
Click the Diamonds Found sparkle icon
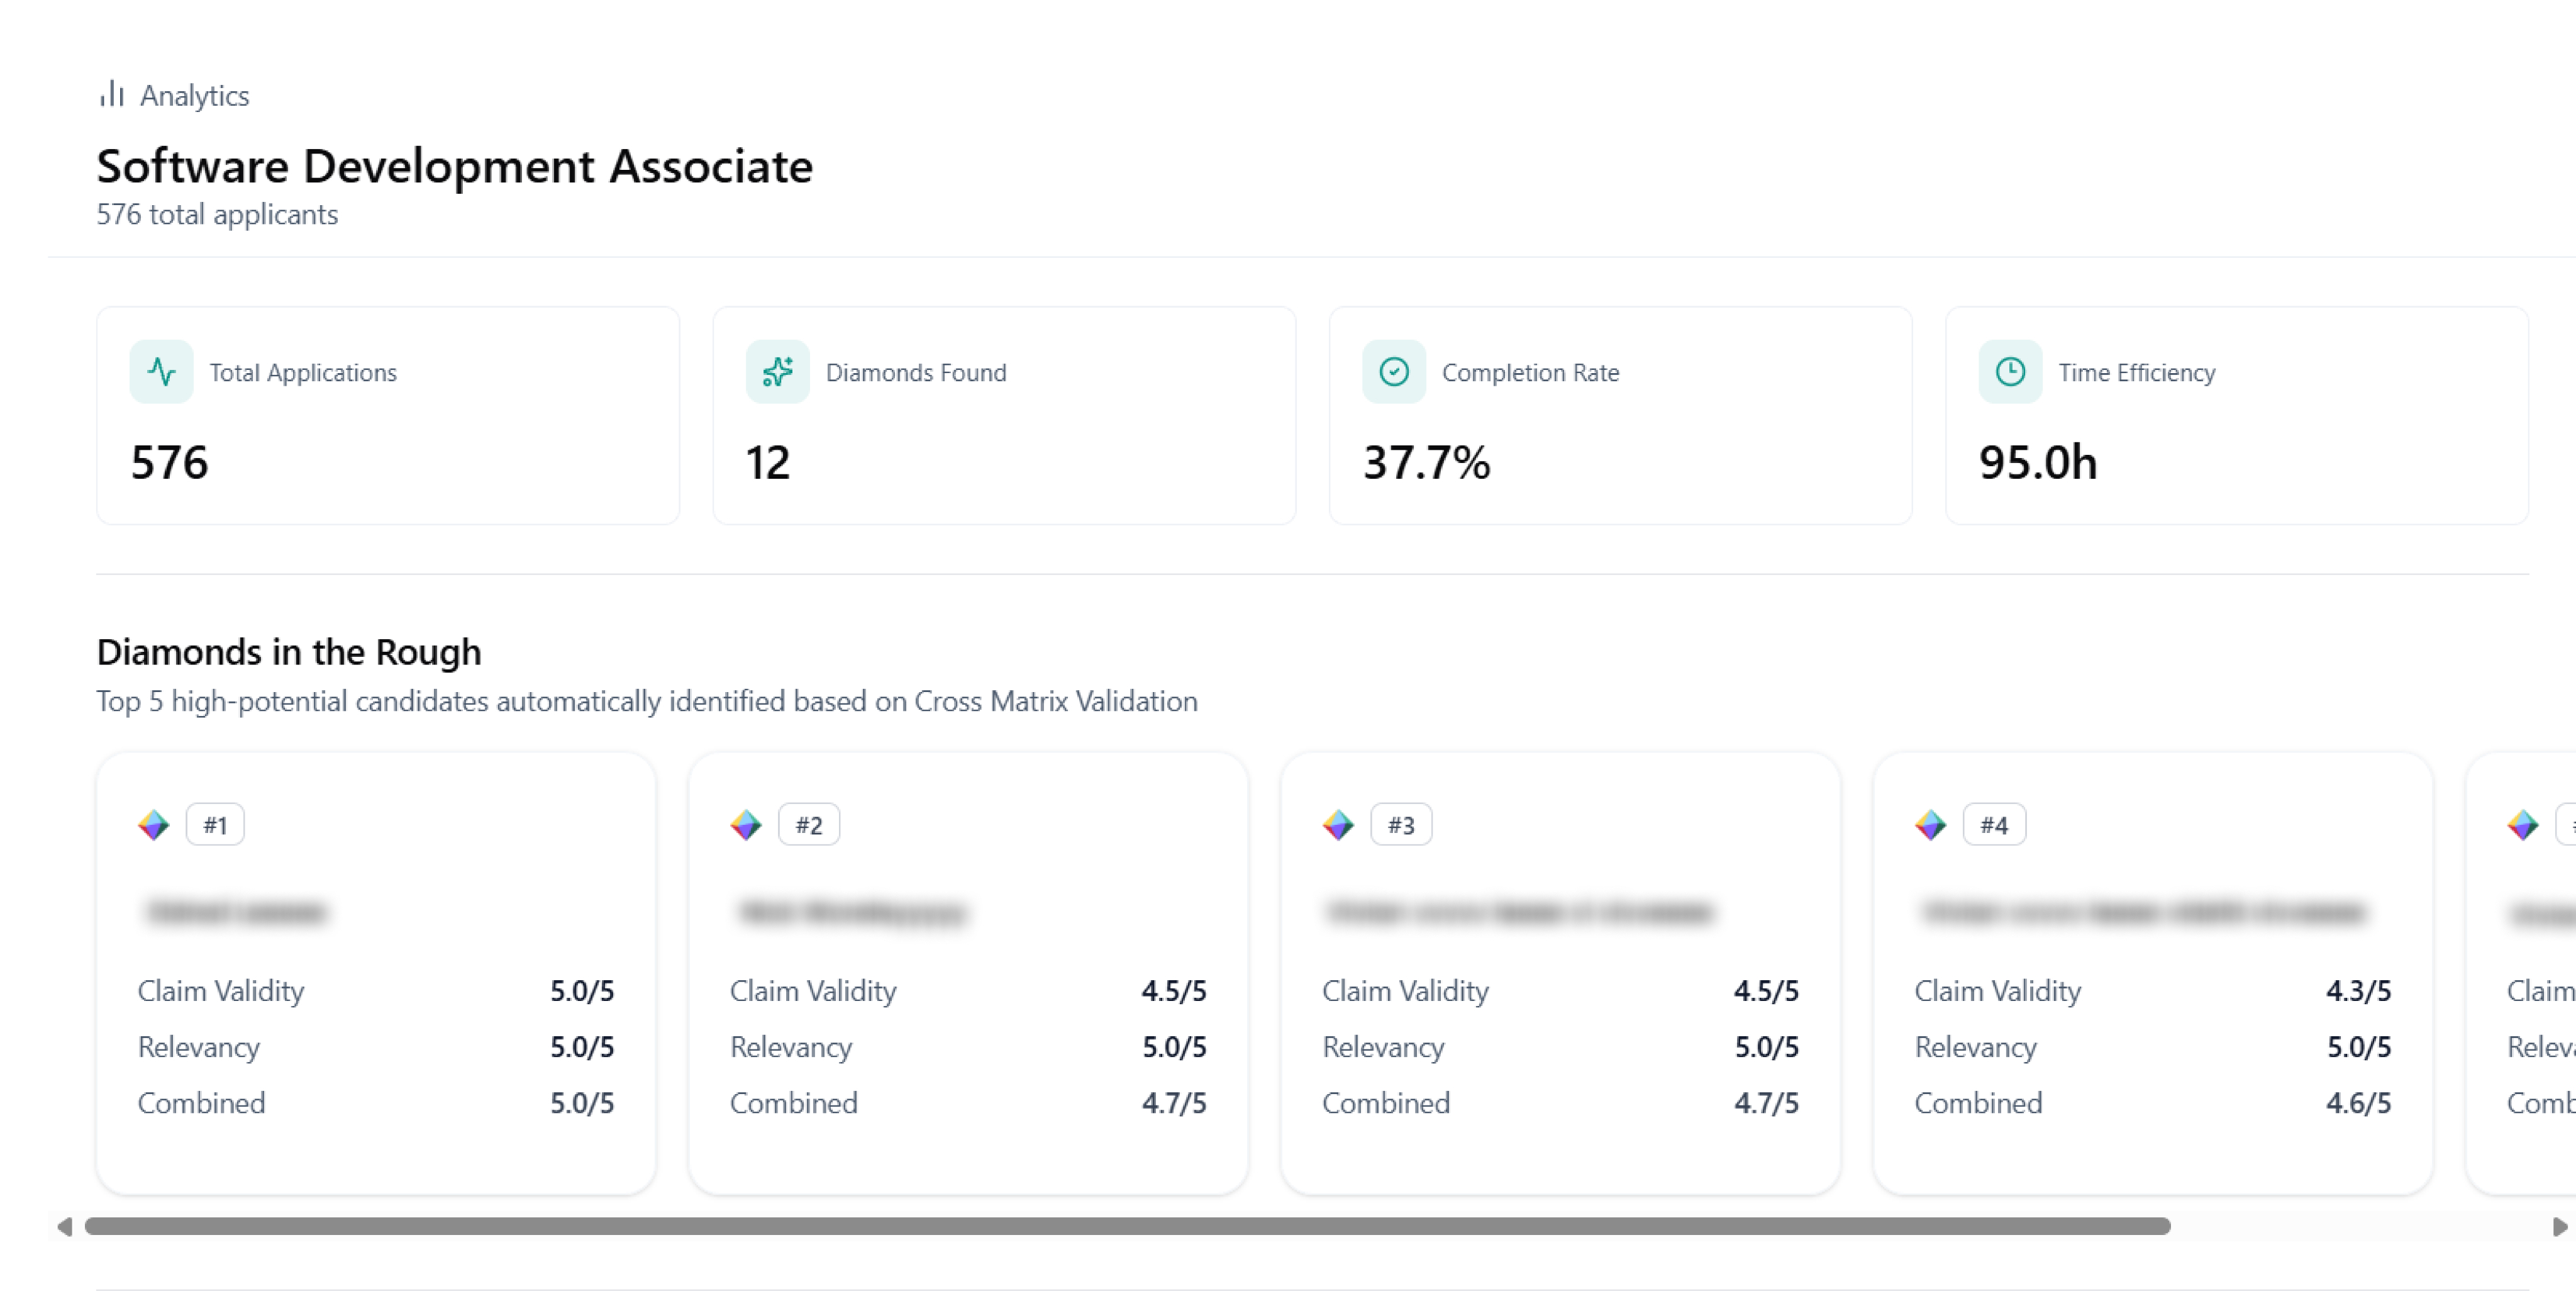(x=777, y=372)
